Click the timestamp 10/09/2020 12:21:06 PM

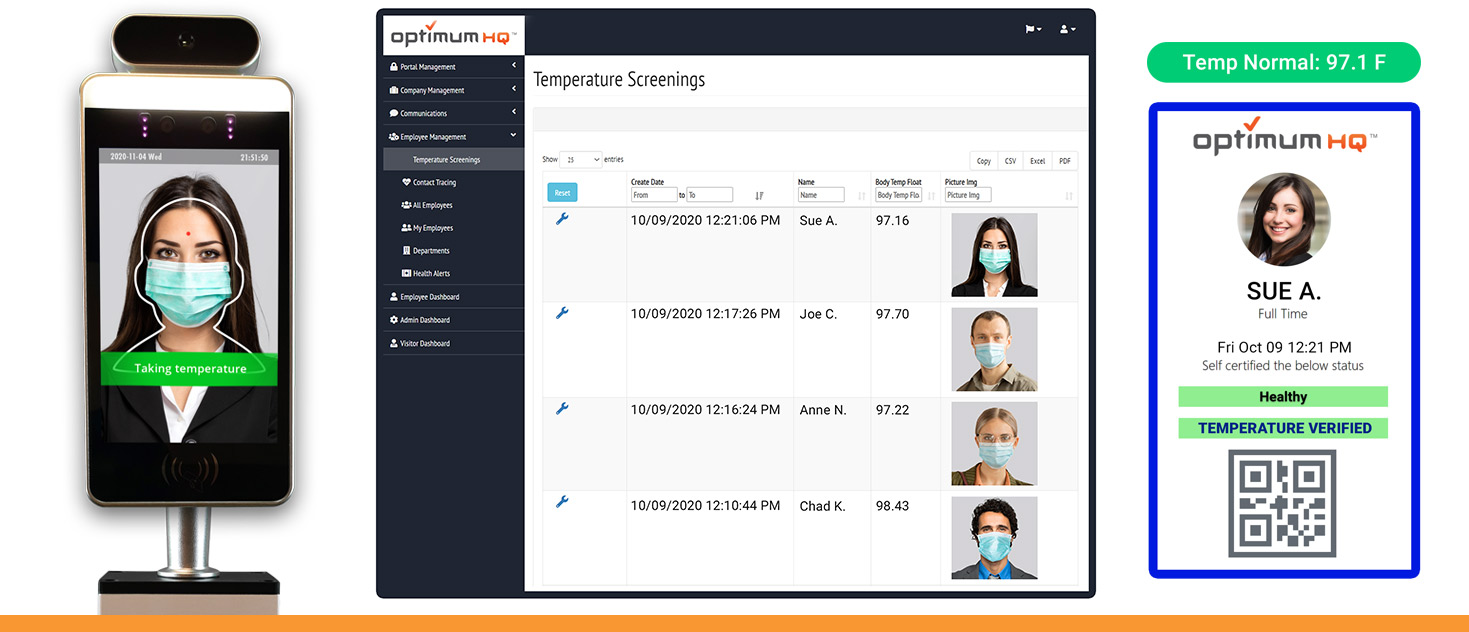click(x=705, y=220)
